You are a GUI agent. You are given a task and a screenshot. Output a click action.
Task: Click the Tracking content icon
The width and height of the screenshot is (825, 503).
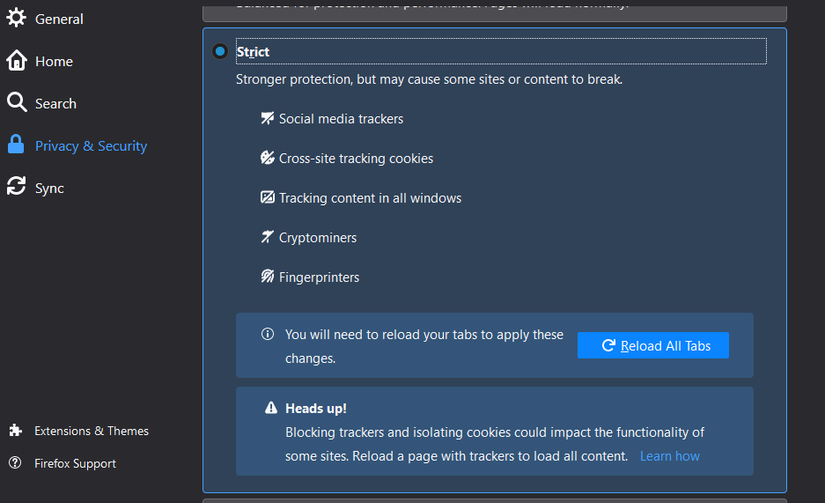coord(267,197)
